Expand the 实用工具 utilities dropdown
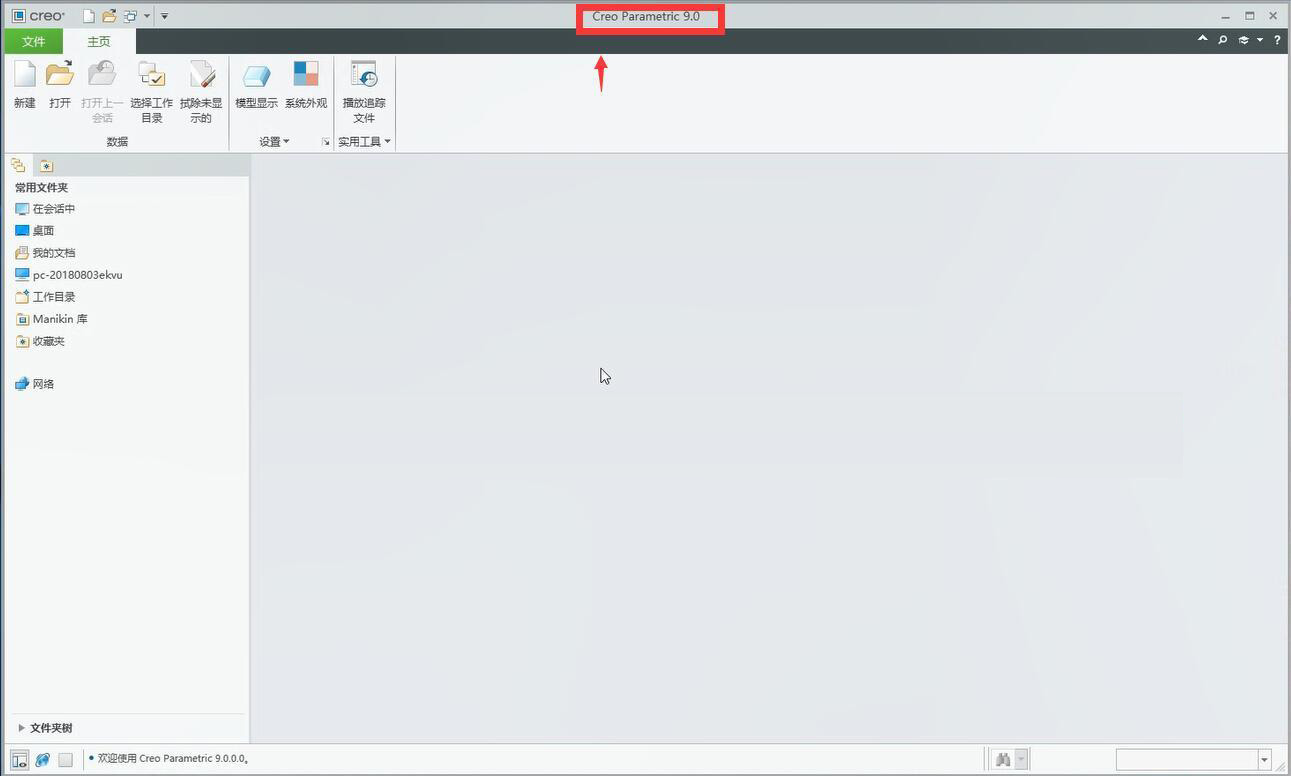Screen dimensions: 1291x776 click(364, 142)
